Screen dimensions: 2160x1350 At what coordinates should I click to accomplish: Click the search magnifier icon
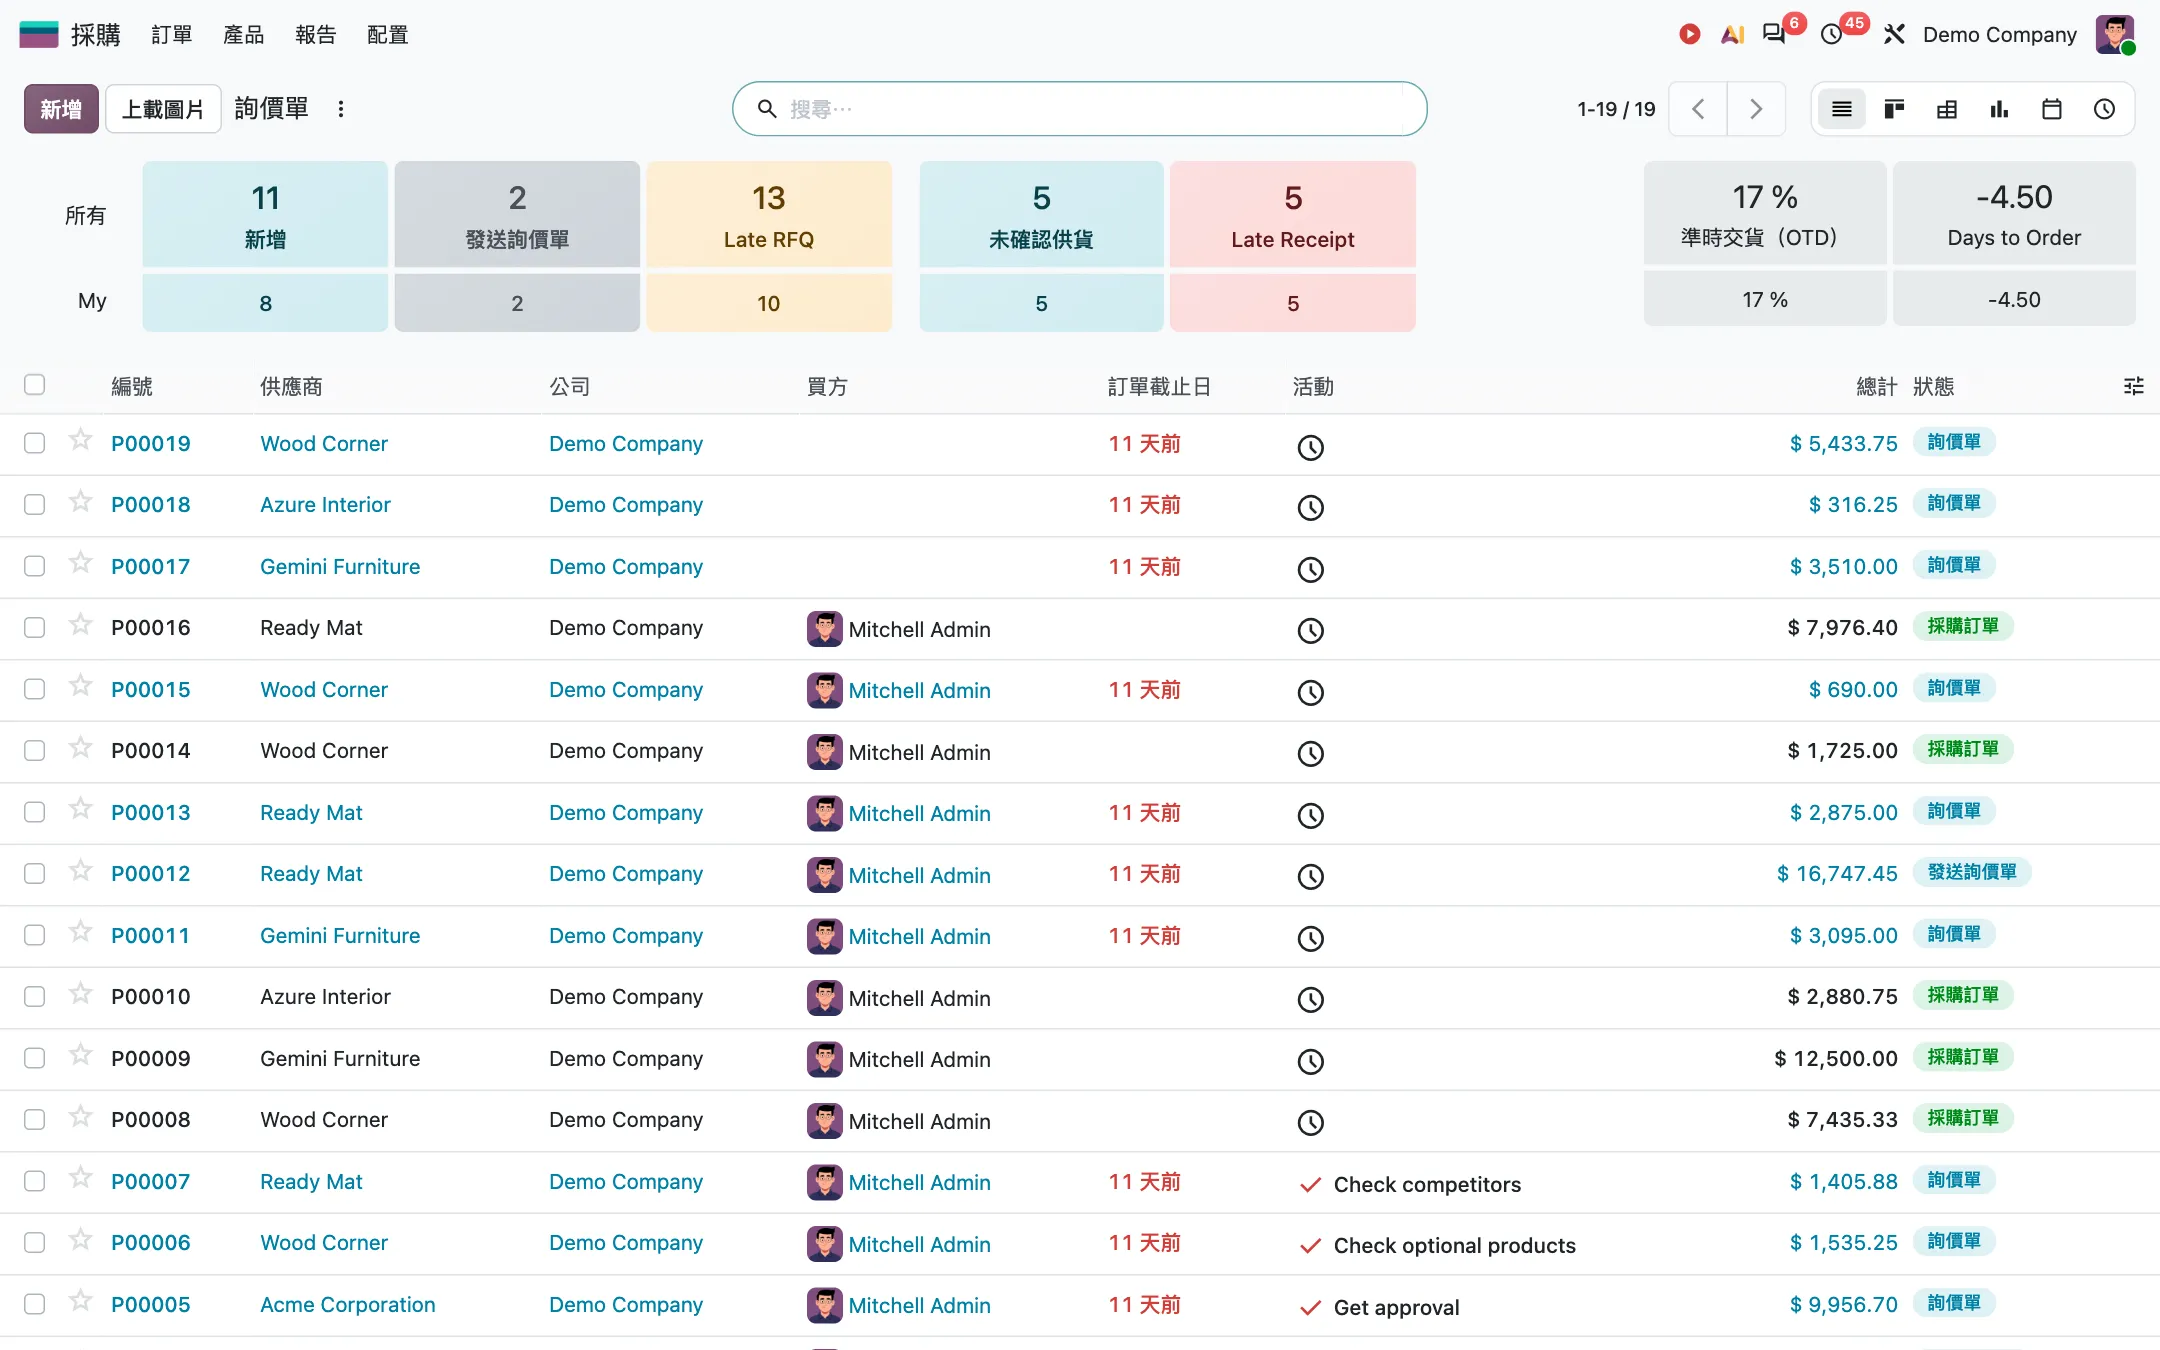coord(767,109)
